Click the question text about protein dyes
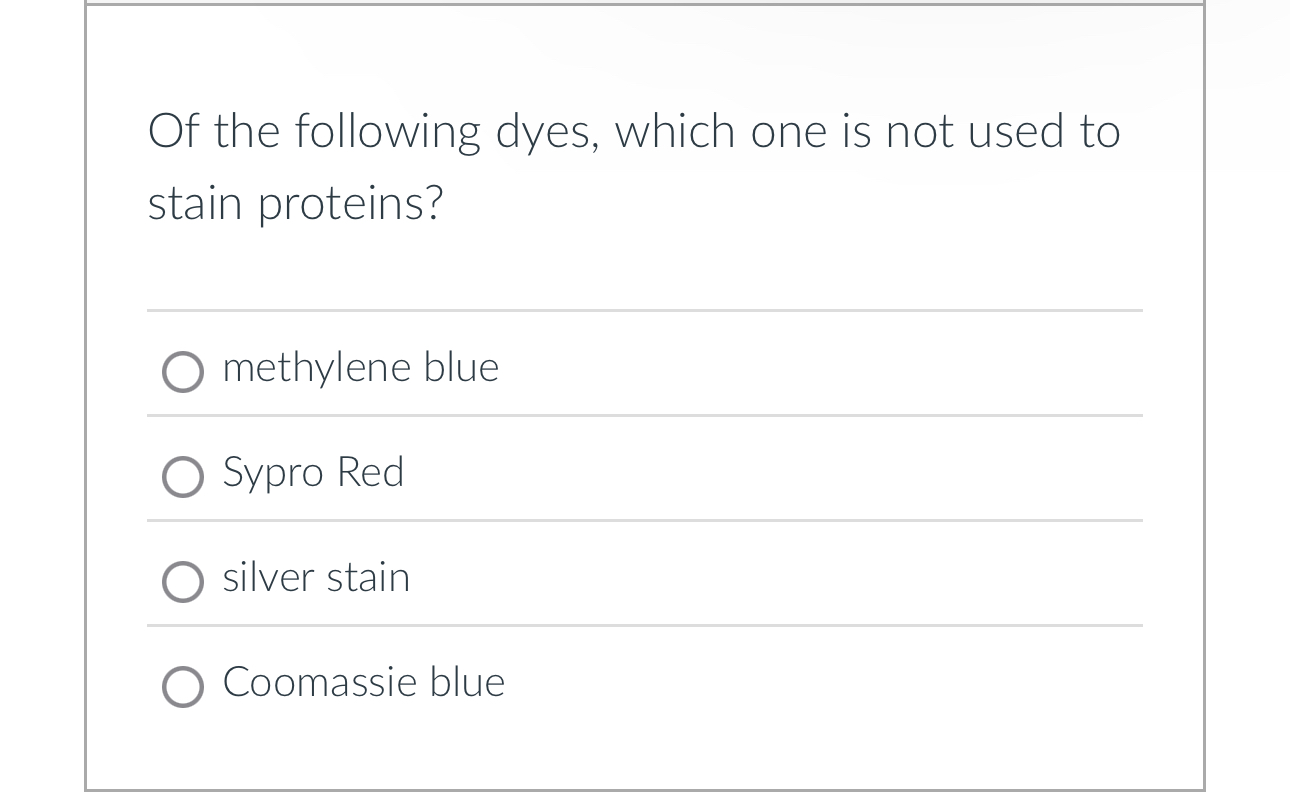The image size is (1290, 810). coord(633,165)
